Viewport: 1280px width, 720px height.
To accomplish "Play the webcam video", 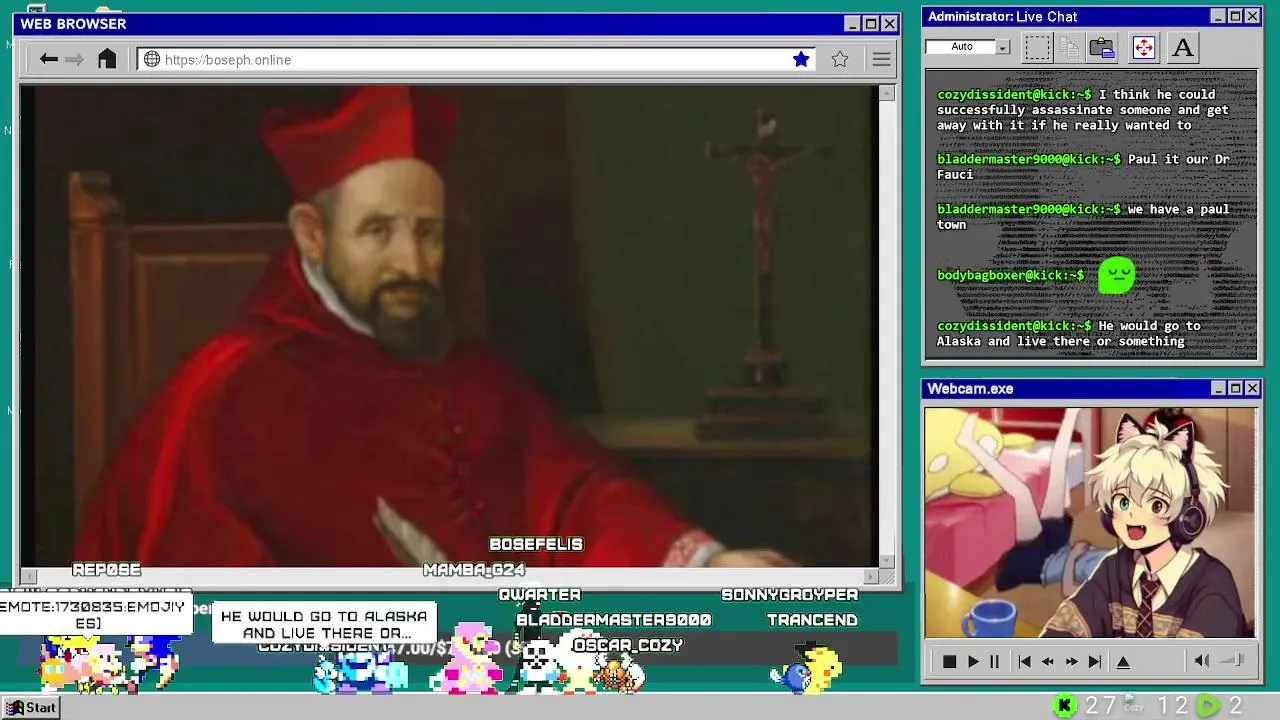I will (x=972, y=661).
